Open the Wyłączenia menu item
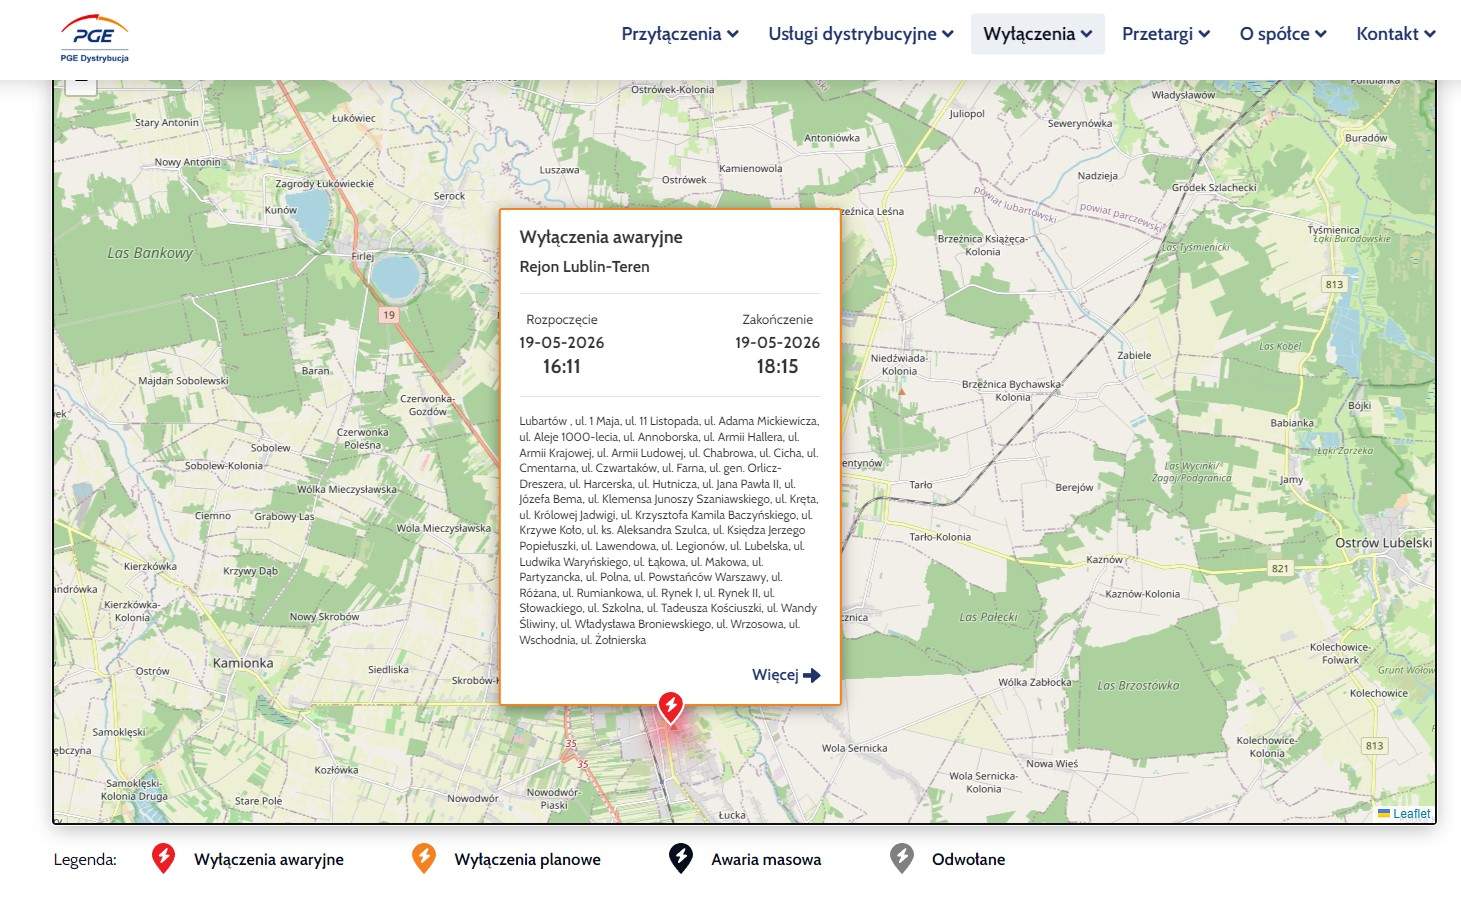Viewport: 1461px width, 920px height. [1038, 34]
